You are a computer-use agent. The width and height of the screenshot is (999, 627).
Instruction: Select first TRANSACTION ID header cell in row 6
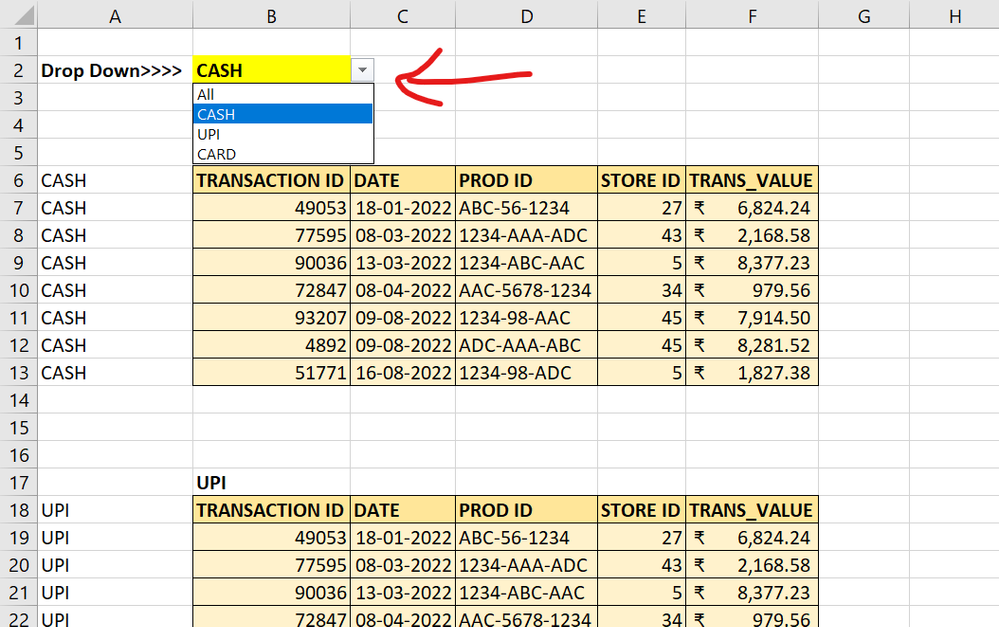271,180
